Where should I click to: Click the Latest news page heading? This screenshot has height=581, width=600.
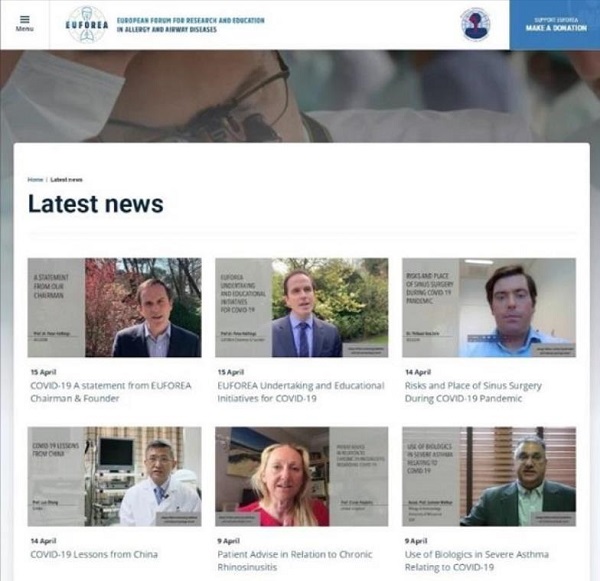pos(95,204)
